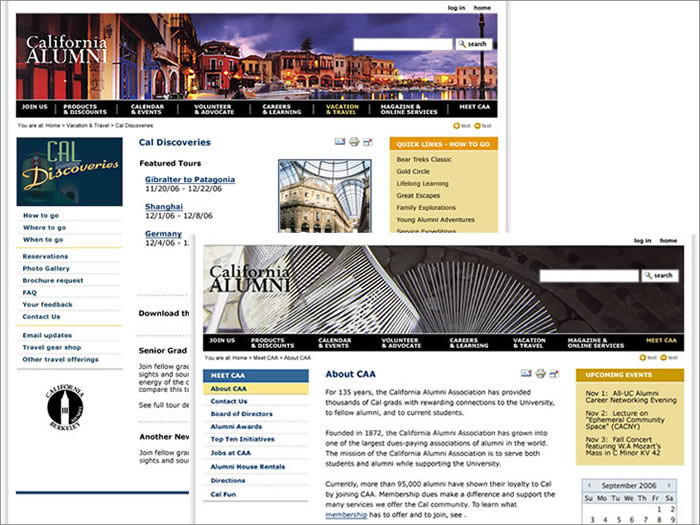This screenshot has height=525, width=700.
Task: Click the Cal Discoveries banner image
Action: pyautogui.click(x=69, y=171)
